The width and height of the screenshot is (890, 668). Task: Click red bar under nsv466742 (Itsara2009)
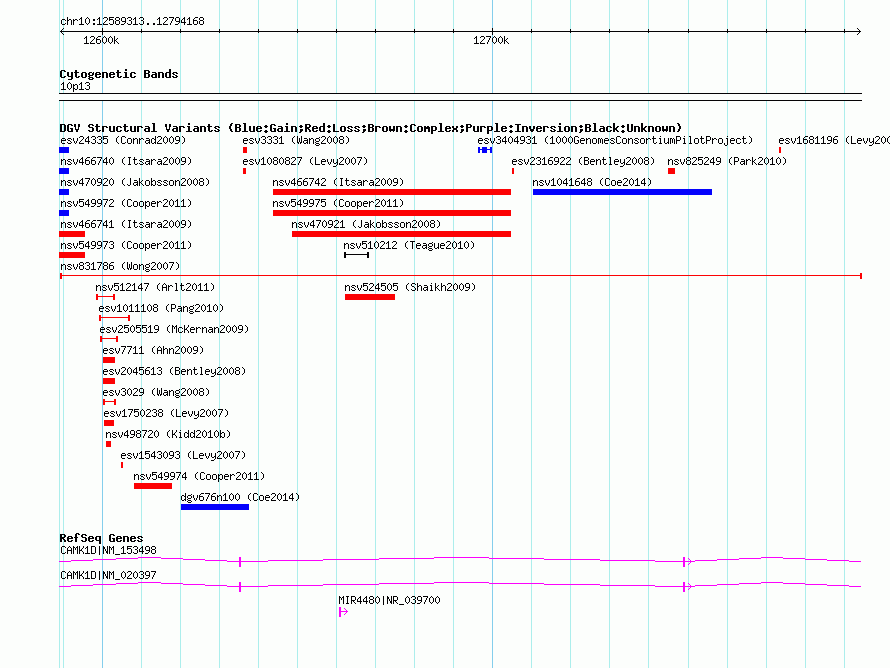click(x=392, y=192)
